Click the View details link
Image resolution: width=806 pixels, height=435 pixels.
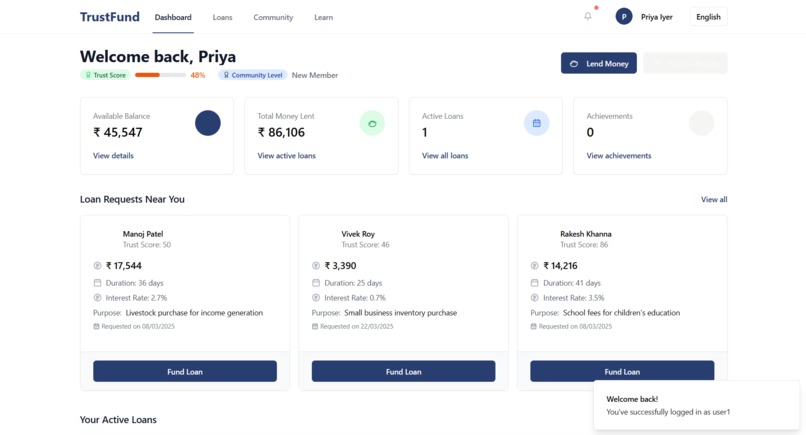113,156
